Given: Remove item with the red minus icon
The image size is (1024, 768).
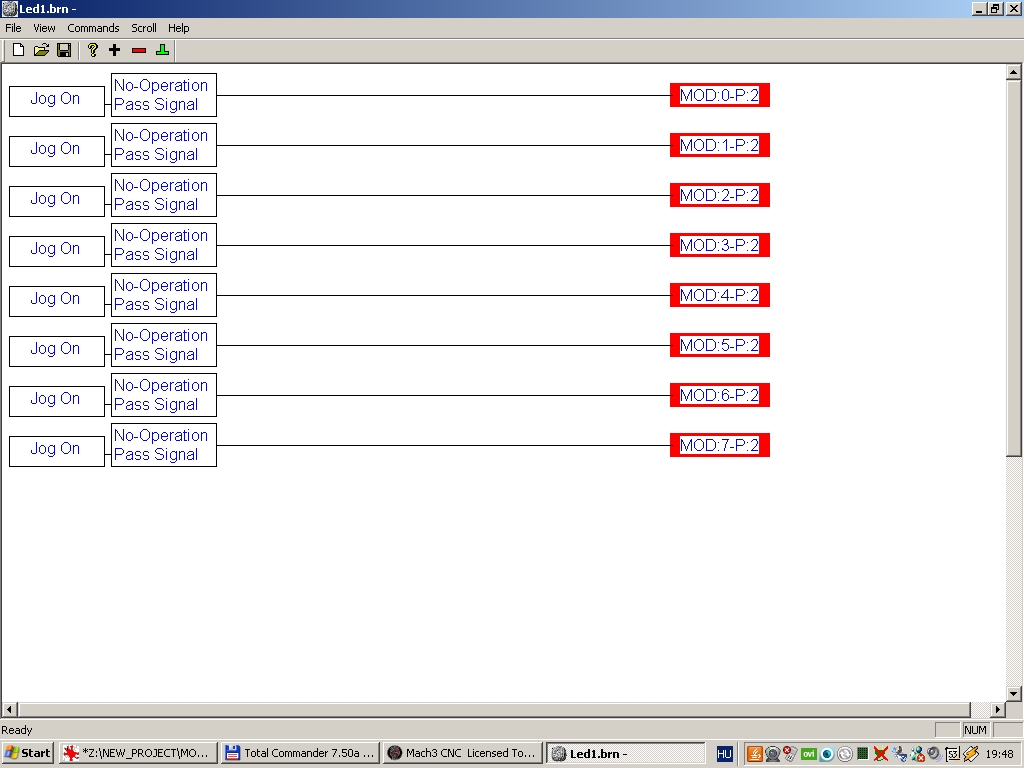Looking at the screenshot, I should click(x=139, y=50).
